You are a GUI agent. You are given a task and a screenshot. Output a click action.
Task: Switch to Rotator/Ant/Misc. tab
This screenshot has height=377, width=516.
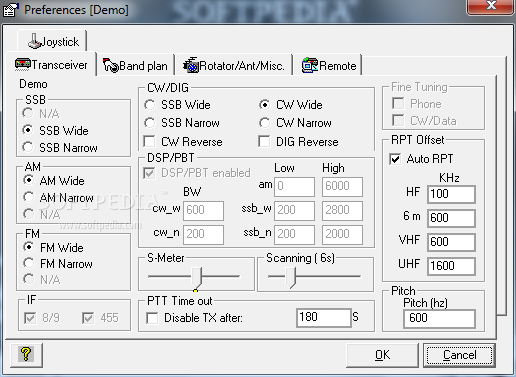coord(234,66)
